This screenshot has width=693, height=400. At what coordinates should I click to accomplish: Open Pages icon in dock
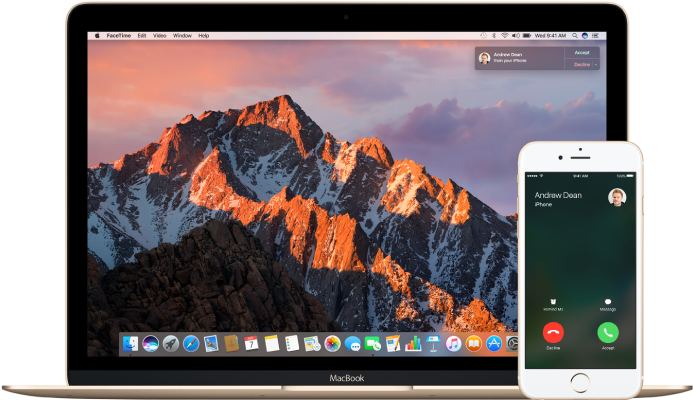(393, 343)
